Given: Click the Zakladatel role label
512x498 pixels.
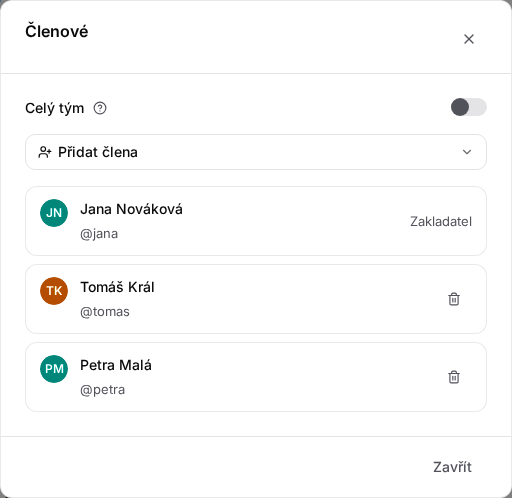Looking at the screenshot, I should (x=441, y=222).
